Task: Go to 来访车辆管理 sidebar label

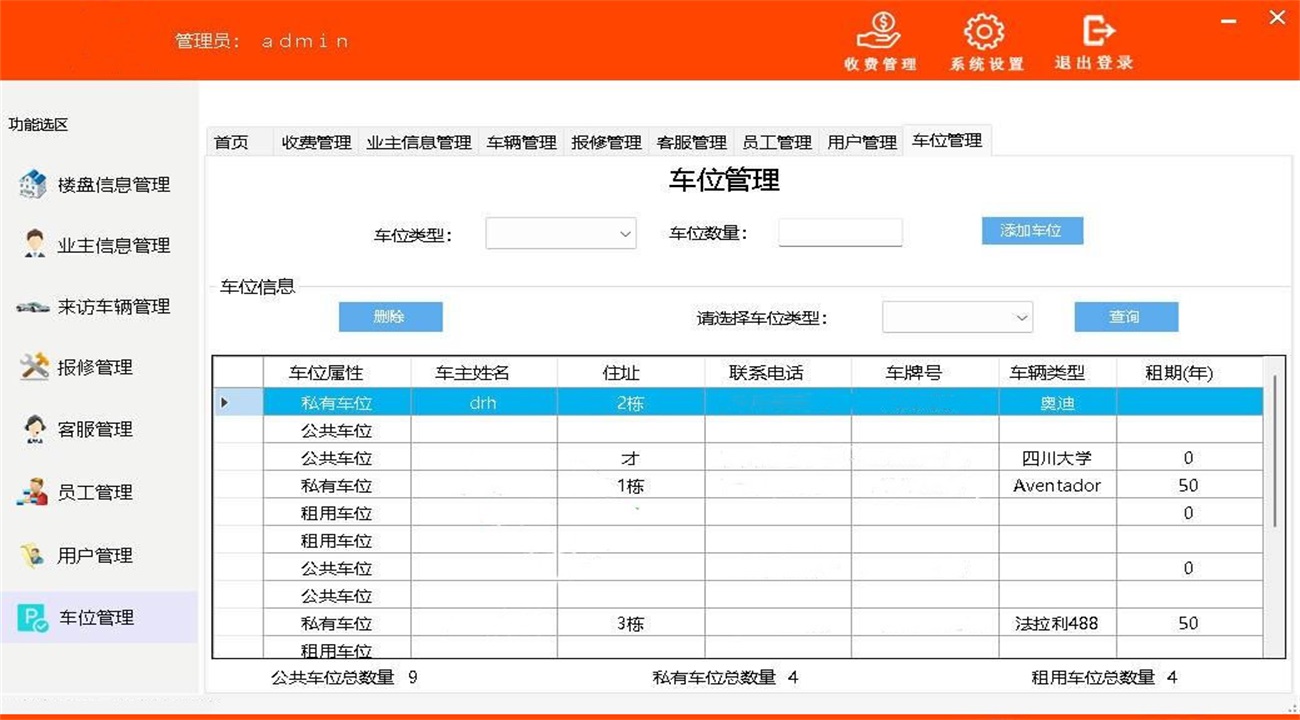Action: point(113,307)
